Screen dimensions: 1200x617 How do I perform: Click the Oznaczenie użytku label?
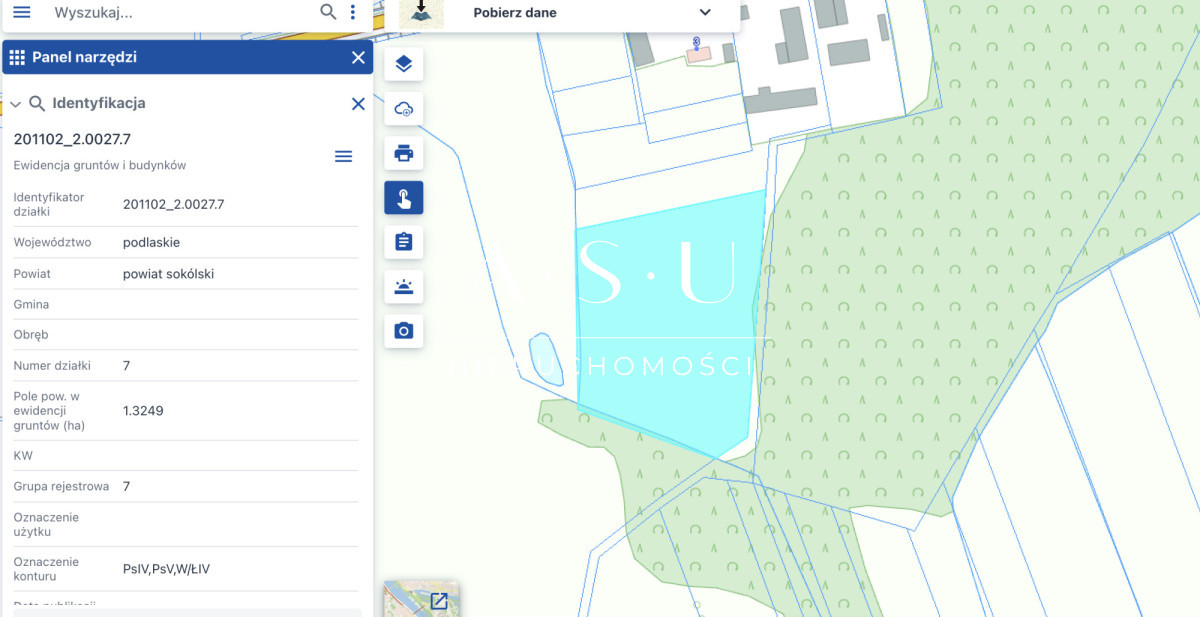click(x=46, y=525)
